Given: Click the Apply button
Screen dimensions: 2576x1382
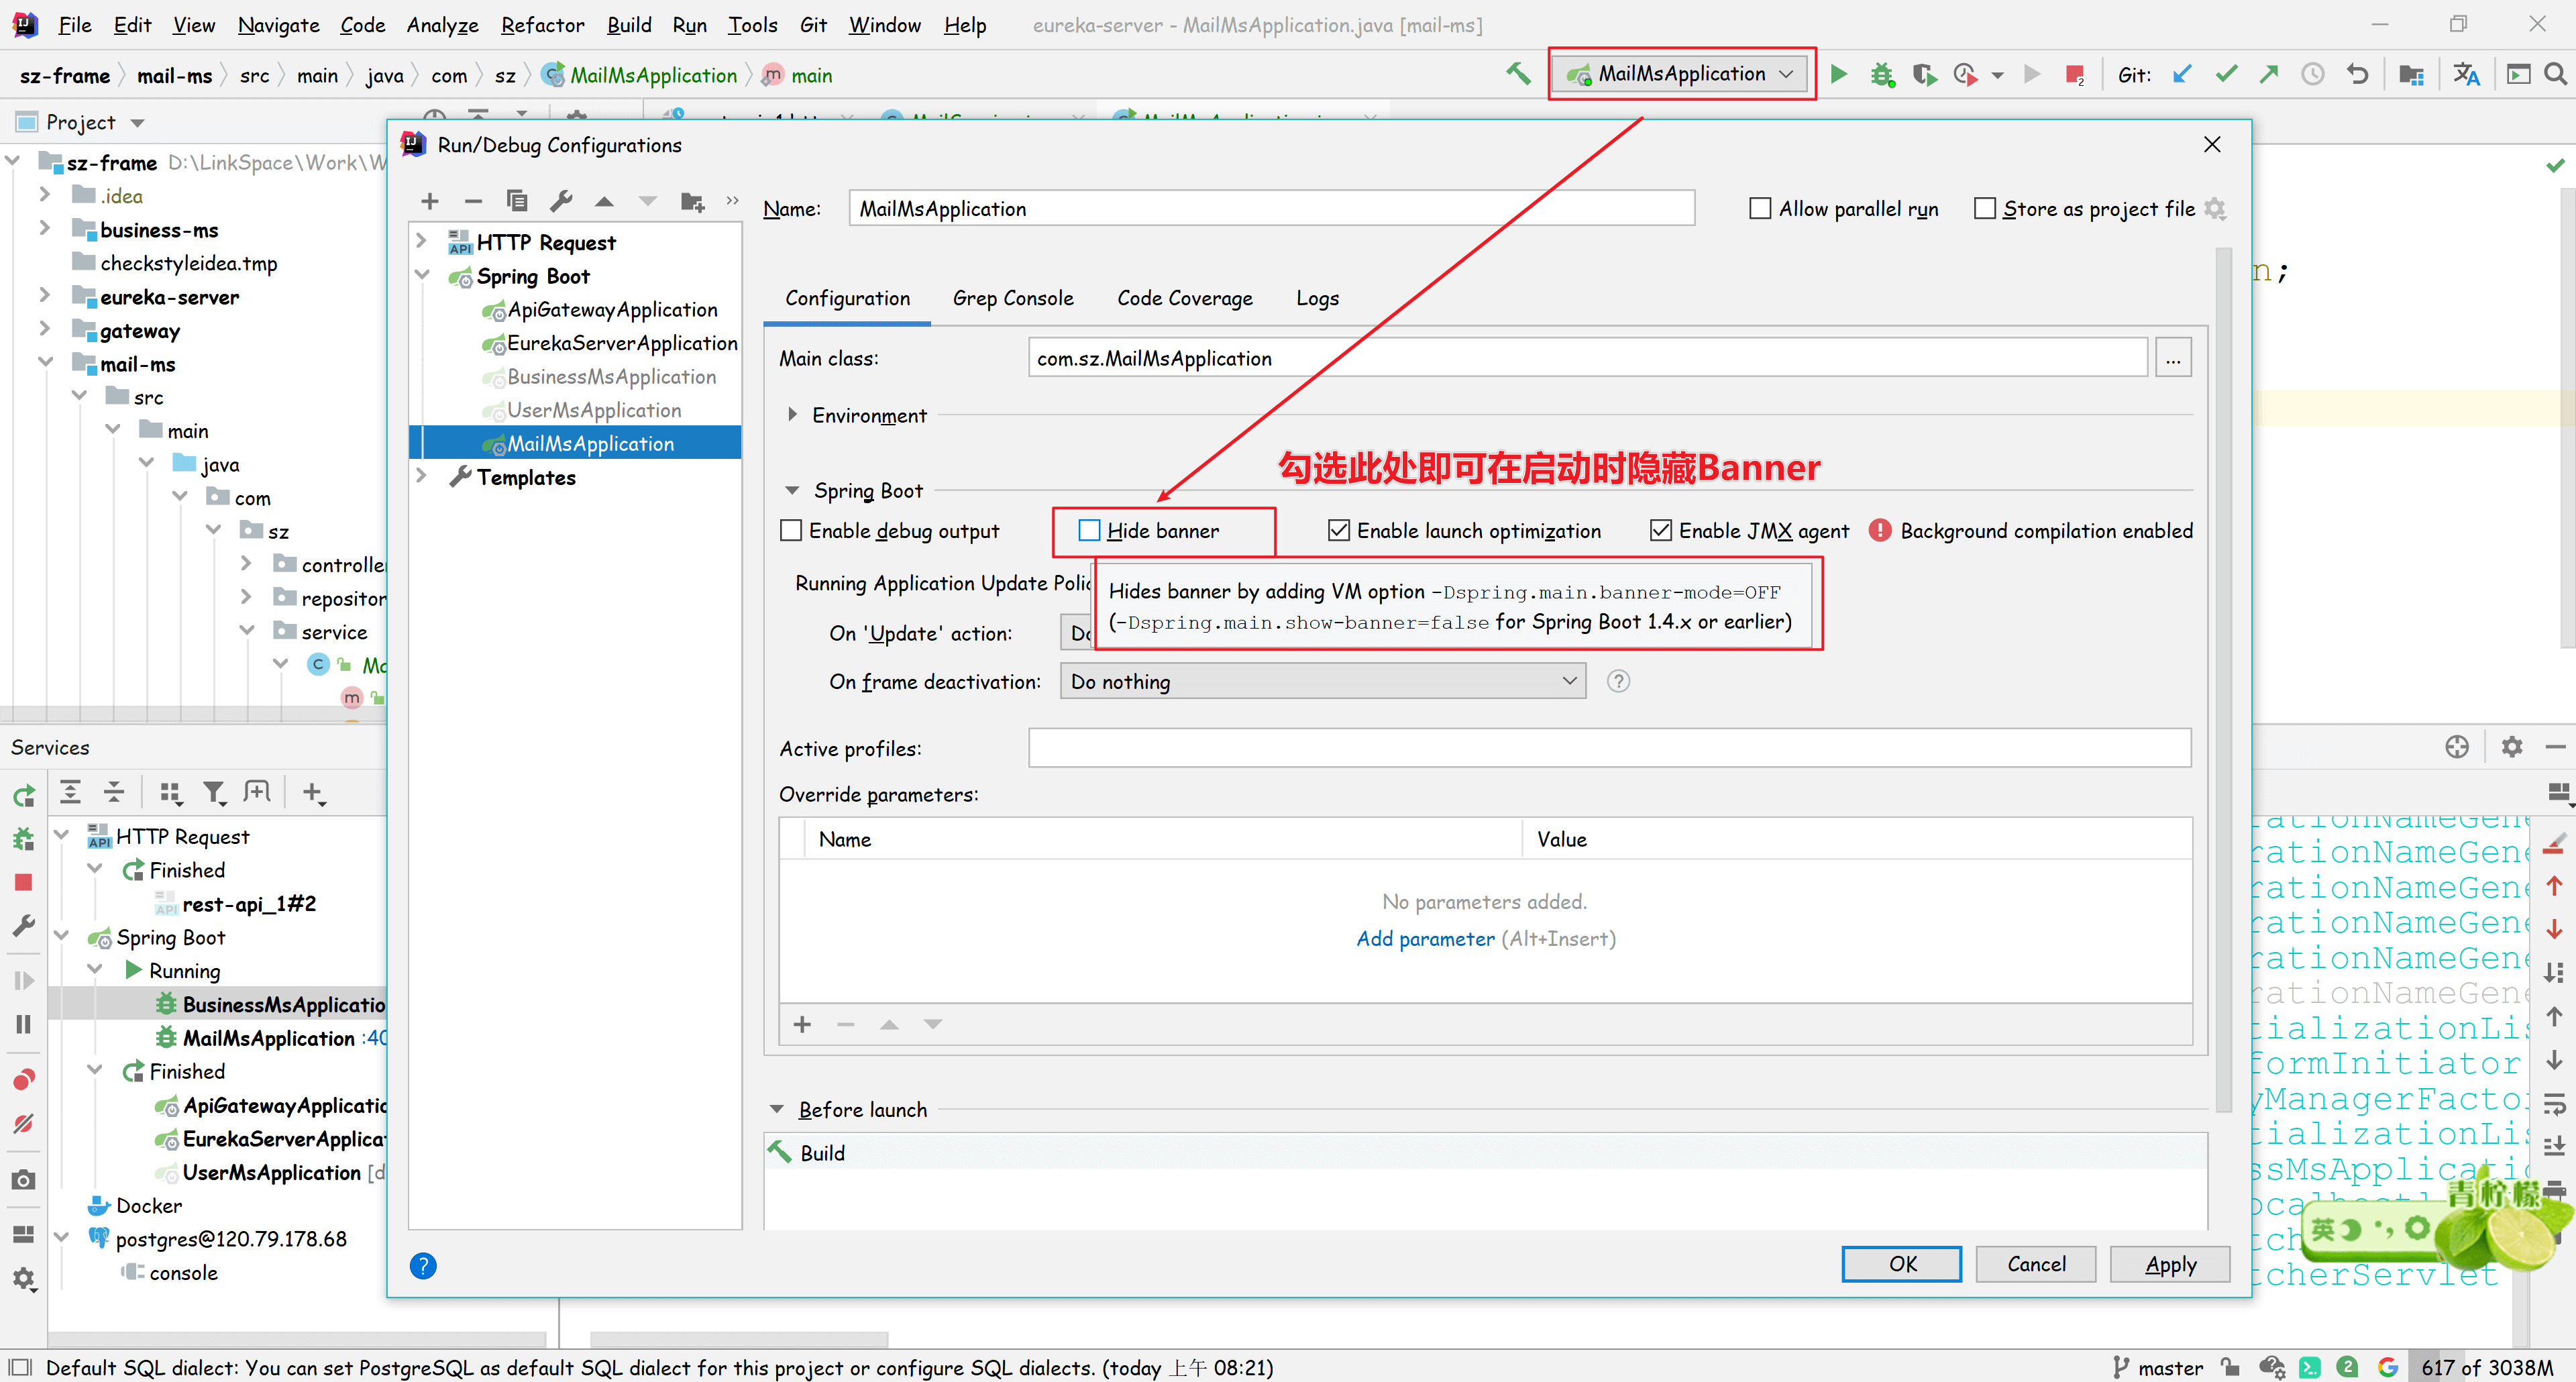Looking at the screenshot, I should tap(2169, 1264).
